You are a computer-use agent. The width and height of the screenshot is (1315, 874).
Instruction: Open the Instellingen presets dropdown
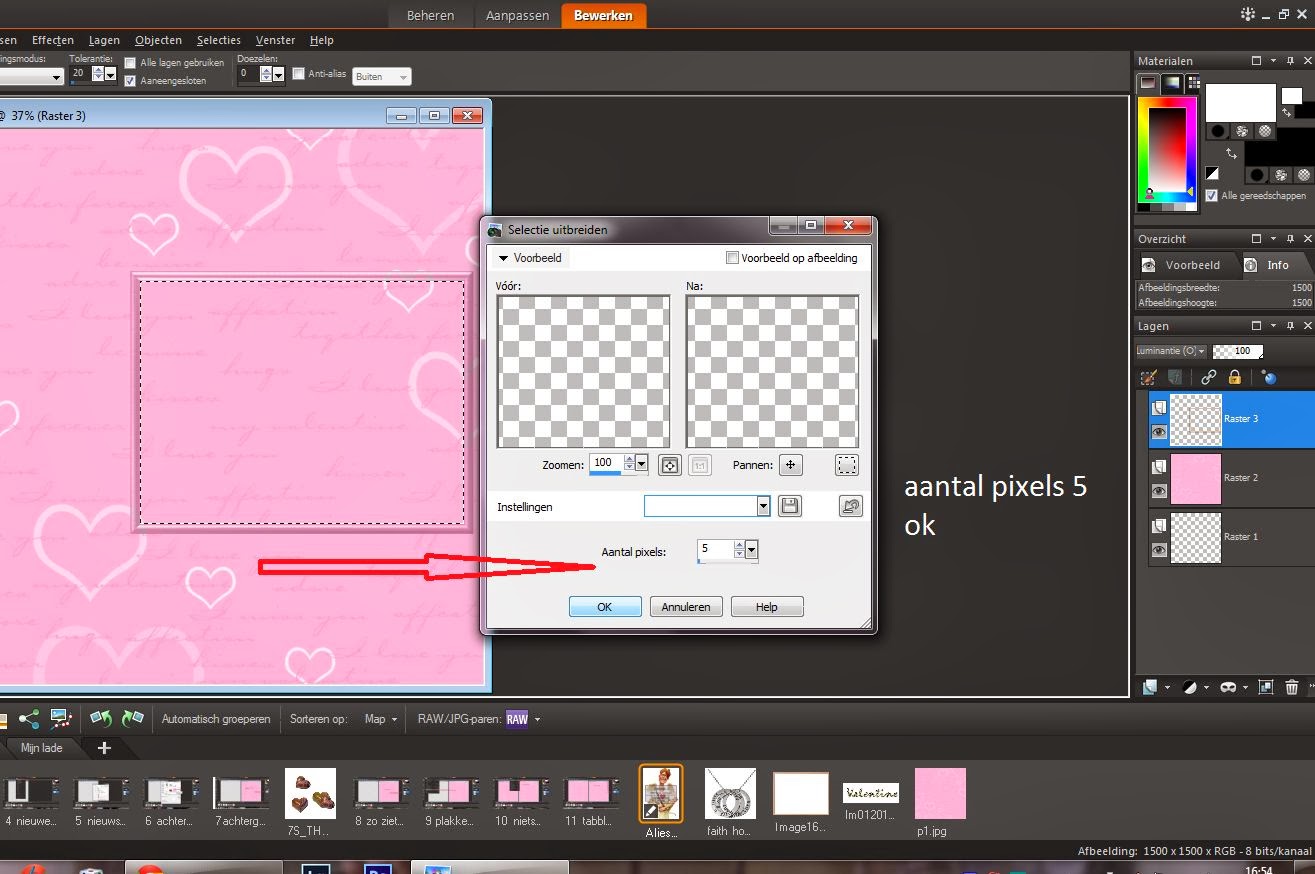click(x=763, y=506)
